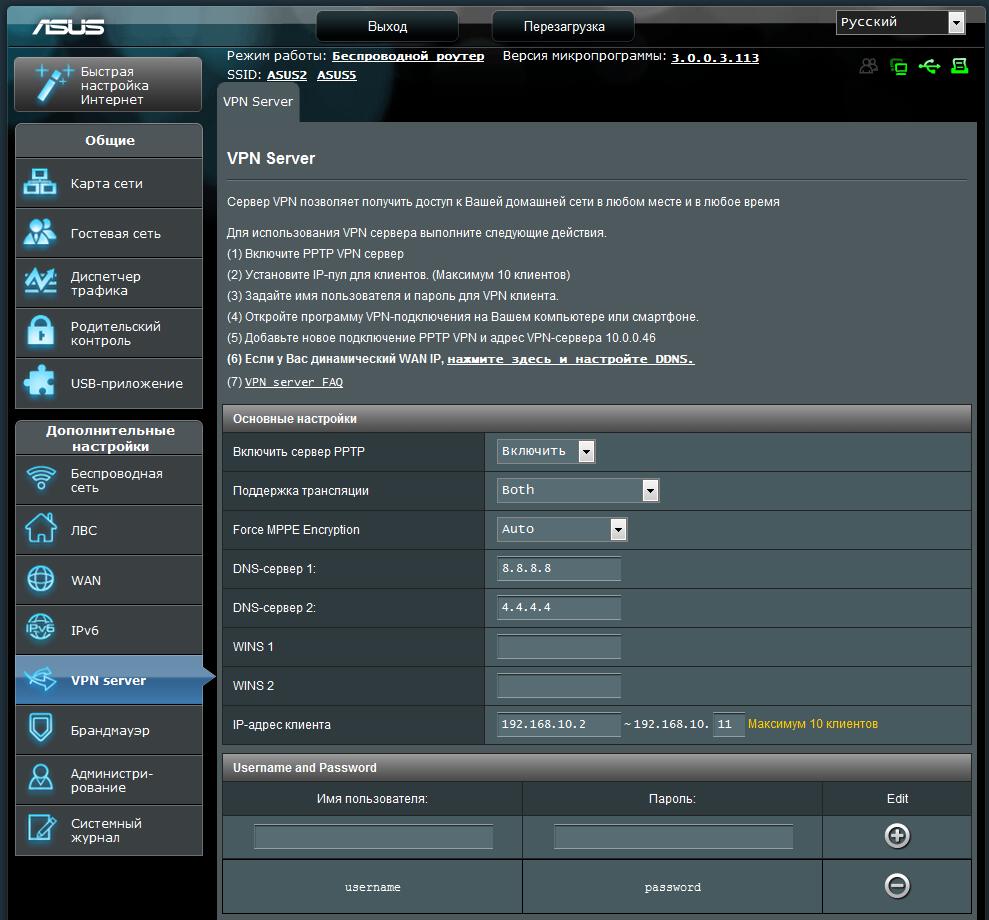The image size is (989, 920).
Task: Open Карта сети network map icon
Action: pos(40,182)
